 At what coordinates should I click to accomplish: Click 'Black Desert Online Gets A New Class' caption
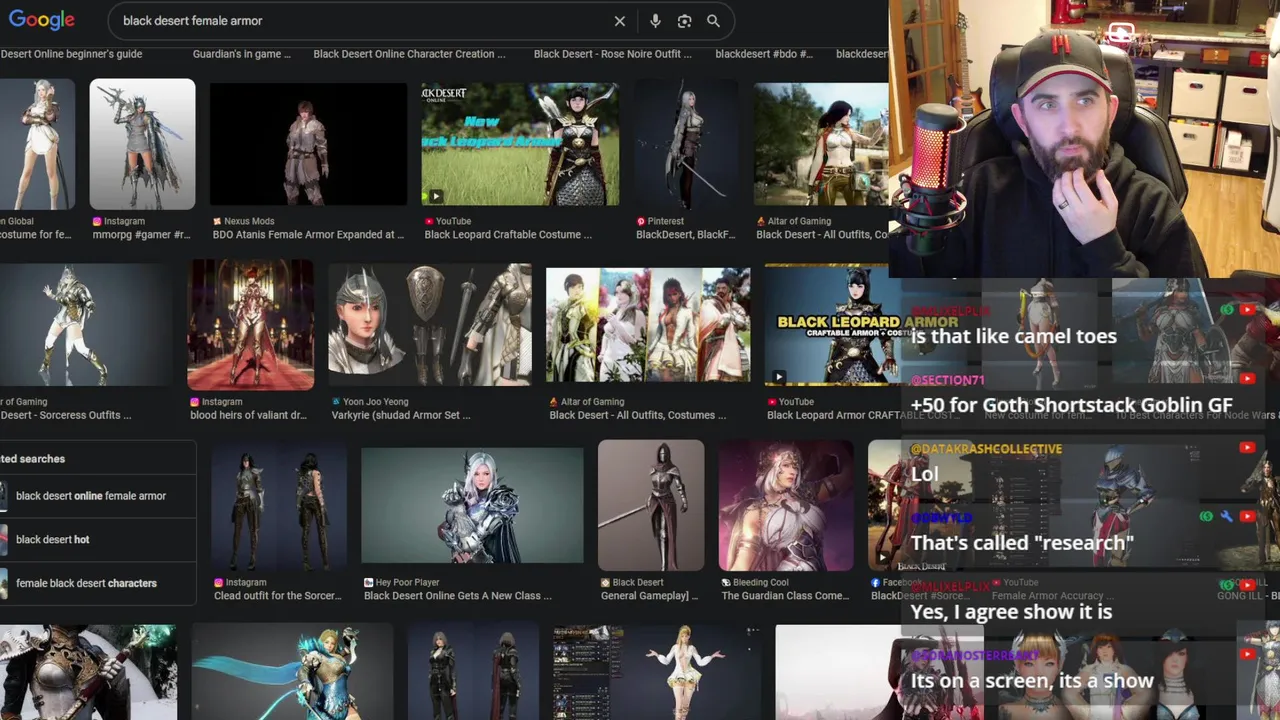(458, 596)
